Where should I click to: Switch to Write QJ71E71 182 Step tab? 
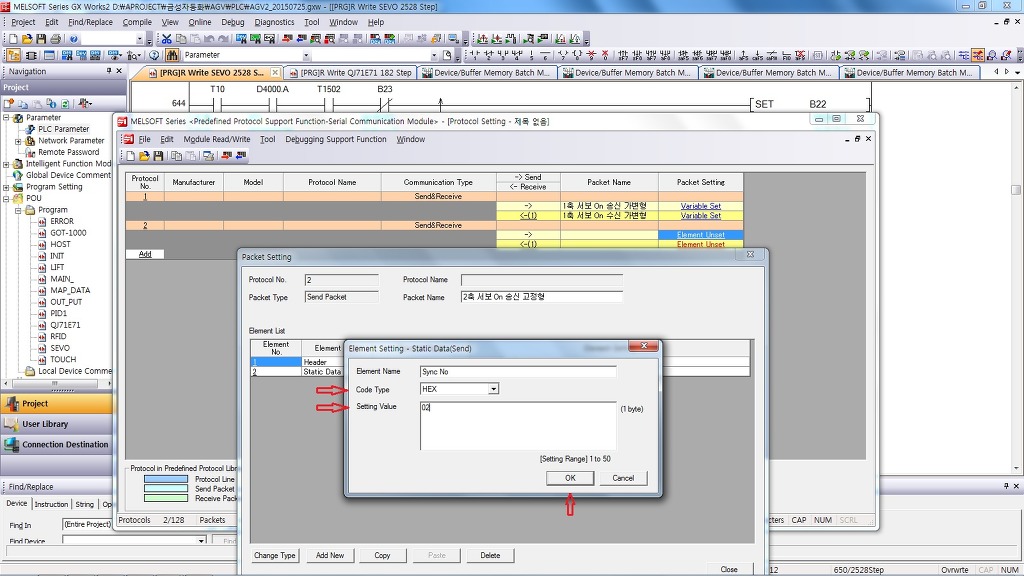pyautogui.click(x=355, y=73)
